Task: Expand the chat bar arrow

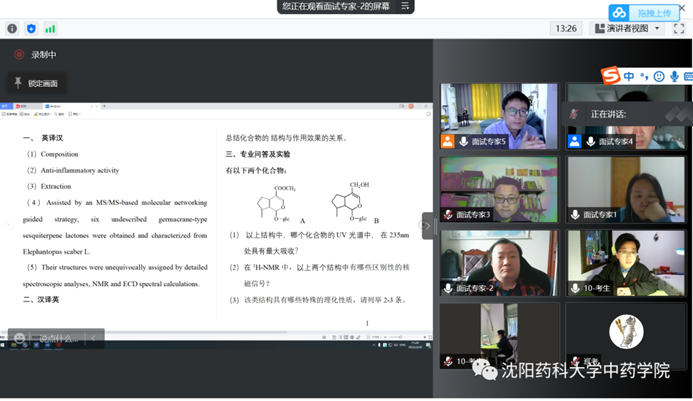Action: pyautogui.click(x=93, y=338)
